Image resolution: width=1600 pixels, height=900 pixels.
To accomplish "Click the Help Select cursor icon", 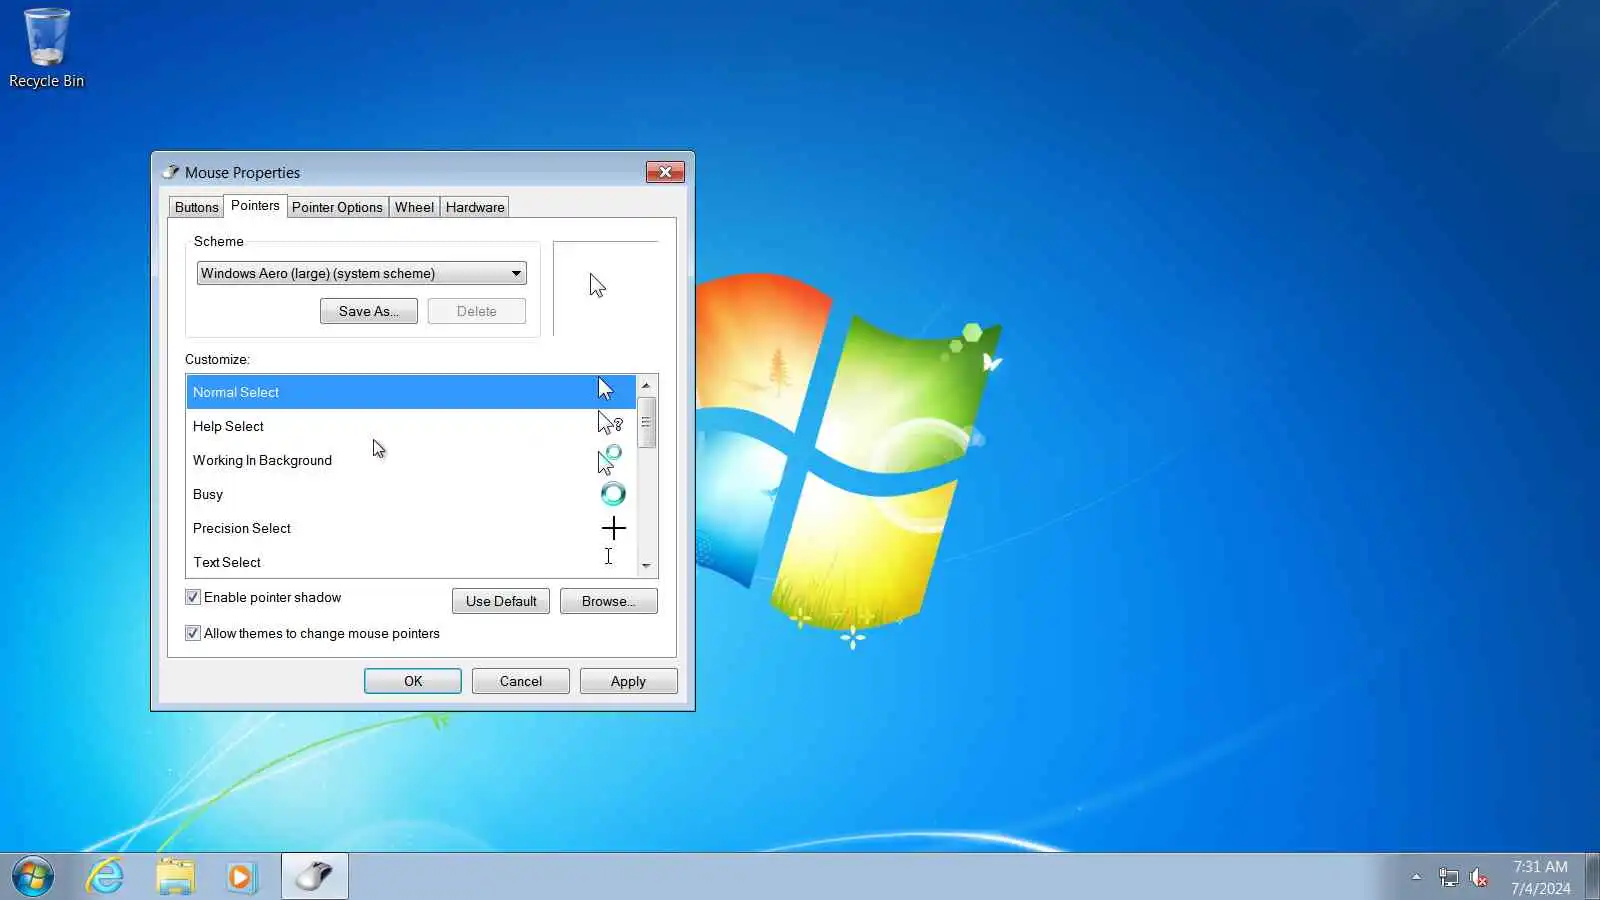I will [x=610, y=423].
